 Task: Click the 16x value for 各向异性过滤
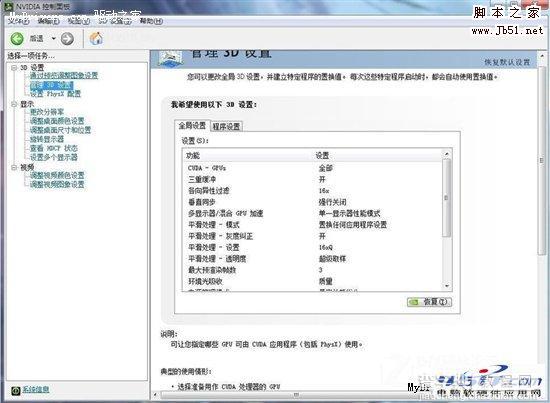click(x=324, y=191)
